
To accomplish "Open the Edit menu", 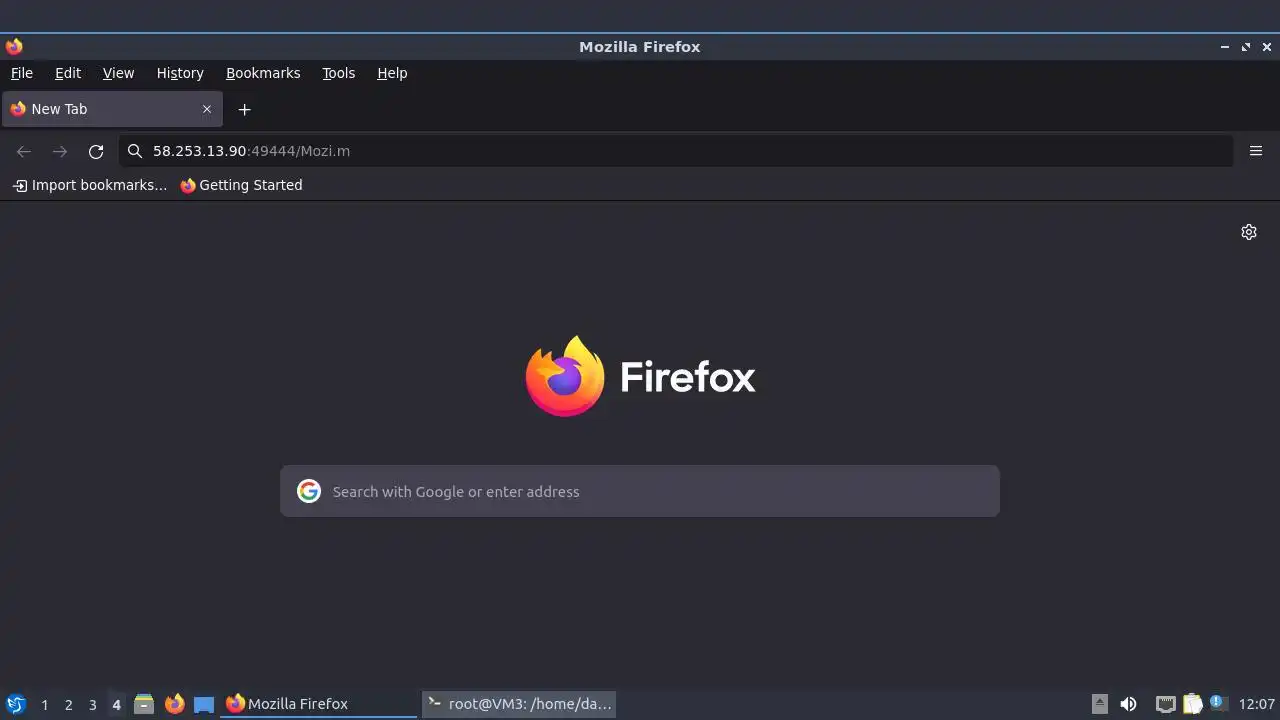I will coord(68,73).
